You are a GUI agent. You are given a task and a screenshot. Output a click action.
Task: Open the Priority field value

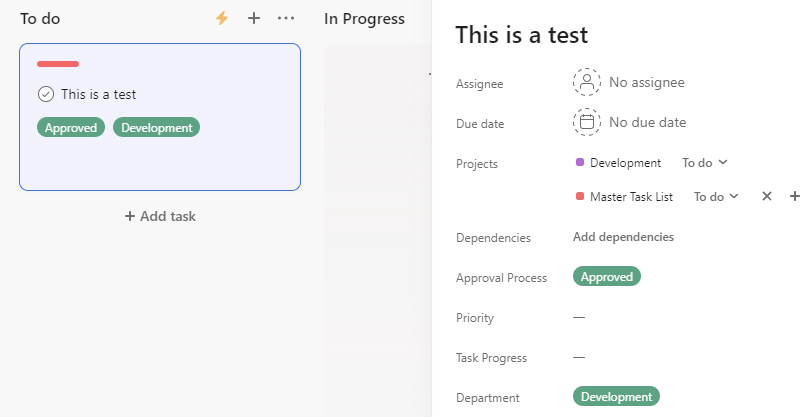pyautogui.click(x=579, y=317)
